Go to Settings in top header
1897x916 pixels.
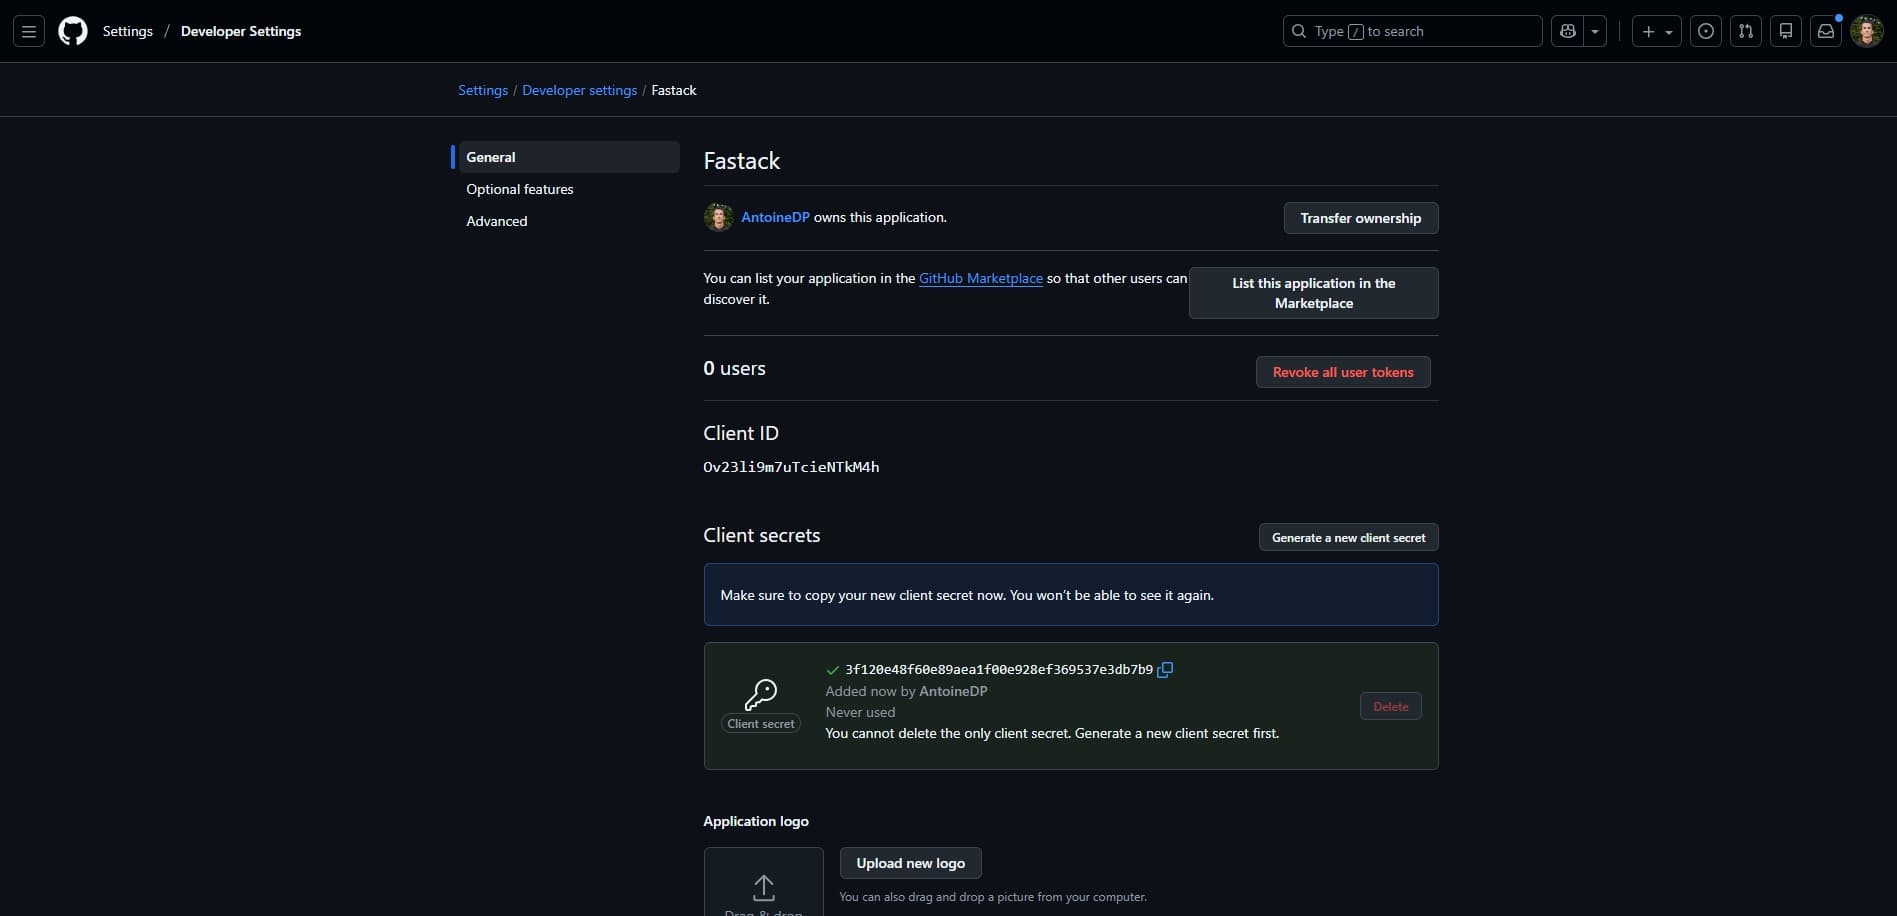[x=128, y=31]
